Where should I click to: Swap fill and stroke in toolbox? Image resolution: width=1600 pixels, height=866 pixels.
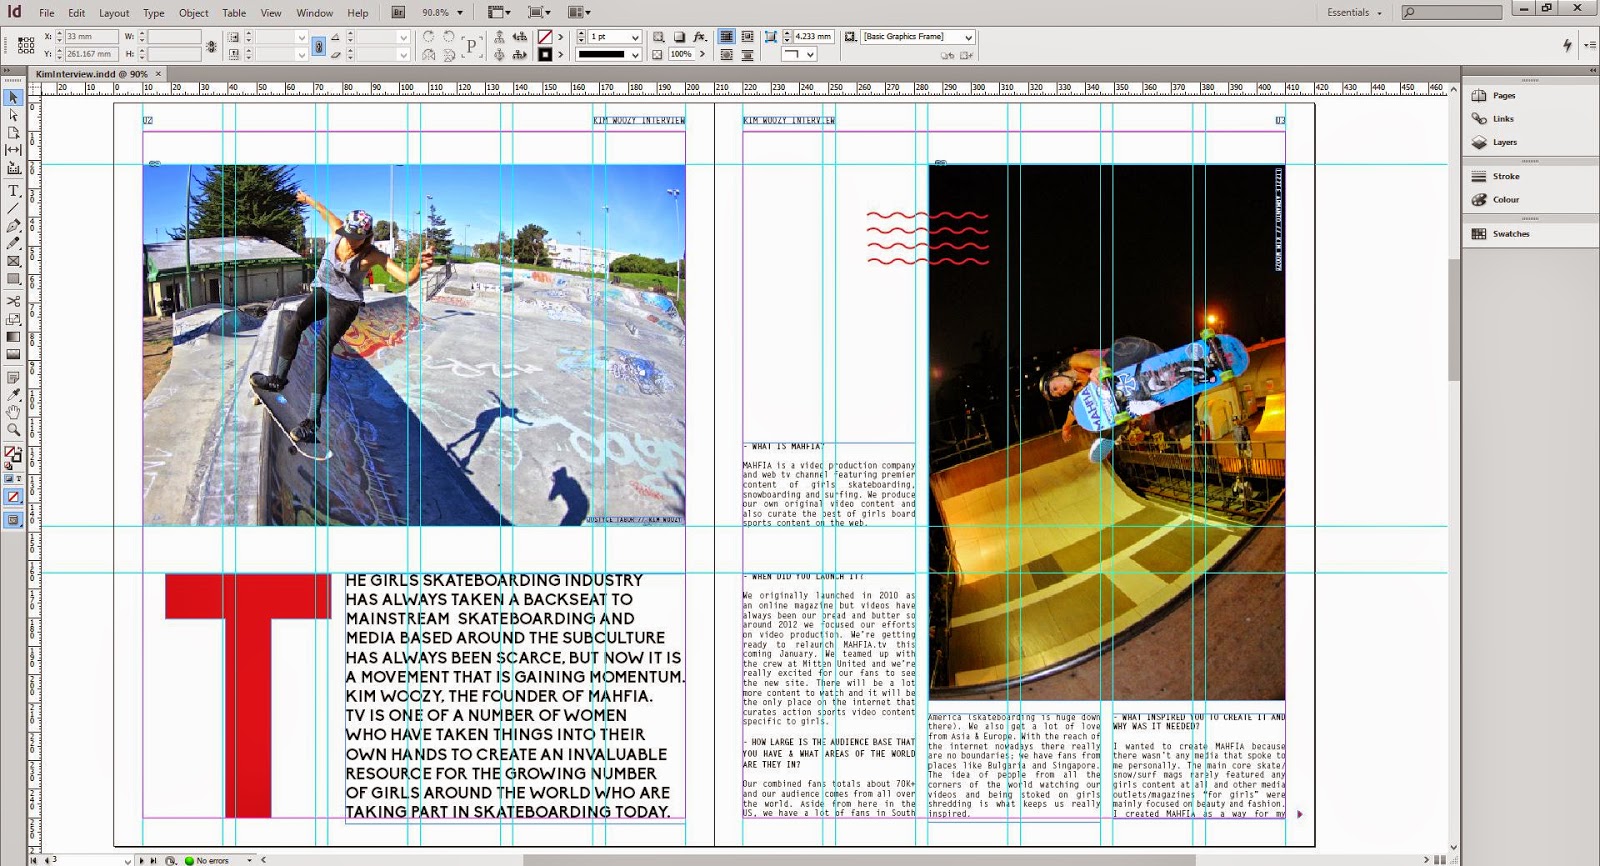pyautogui.click(x=21, y=449)
